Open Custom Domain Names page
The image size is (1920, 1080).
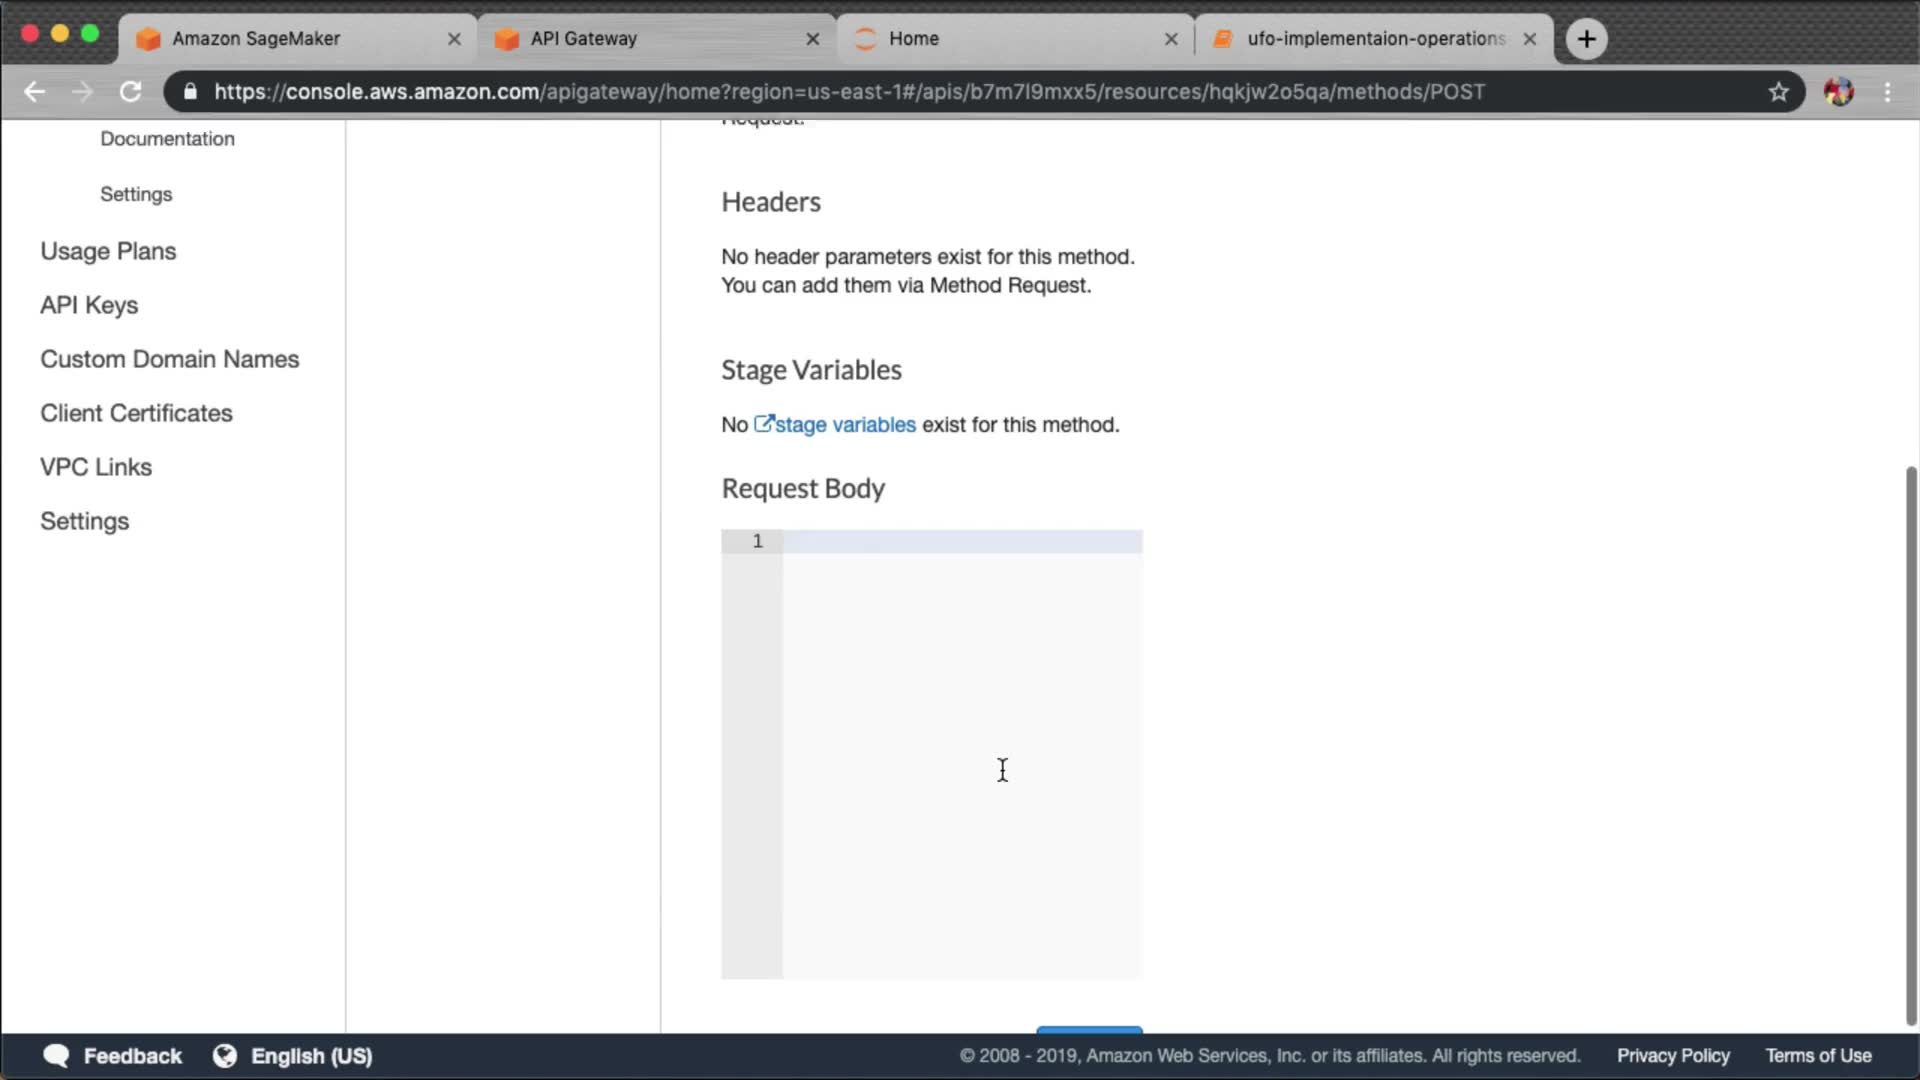[x=169, y=359]
